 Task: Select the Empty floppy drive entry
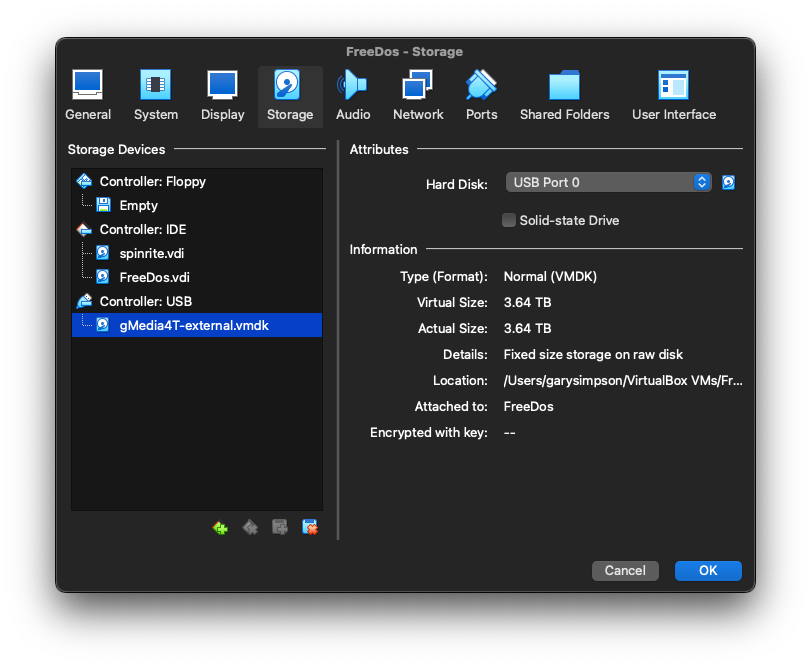[x=138, y=206]
